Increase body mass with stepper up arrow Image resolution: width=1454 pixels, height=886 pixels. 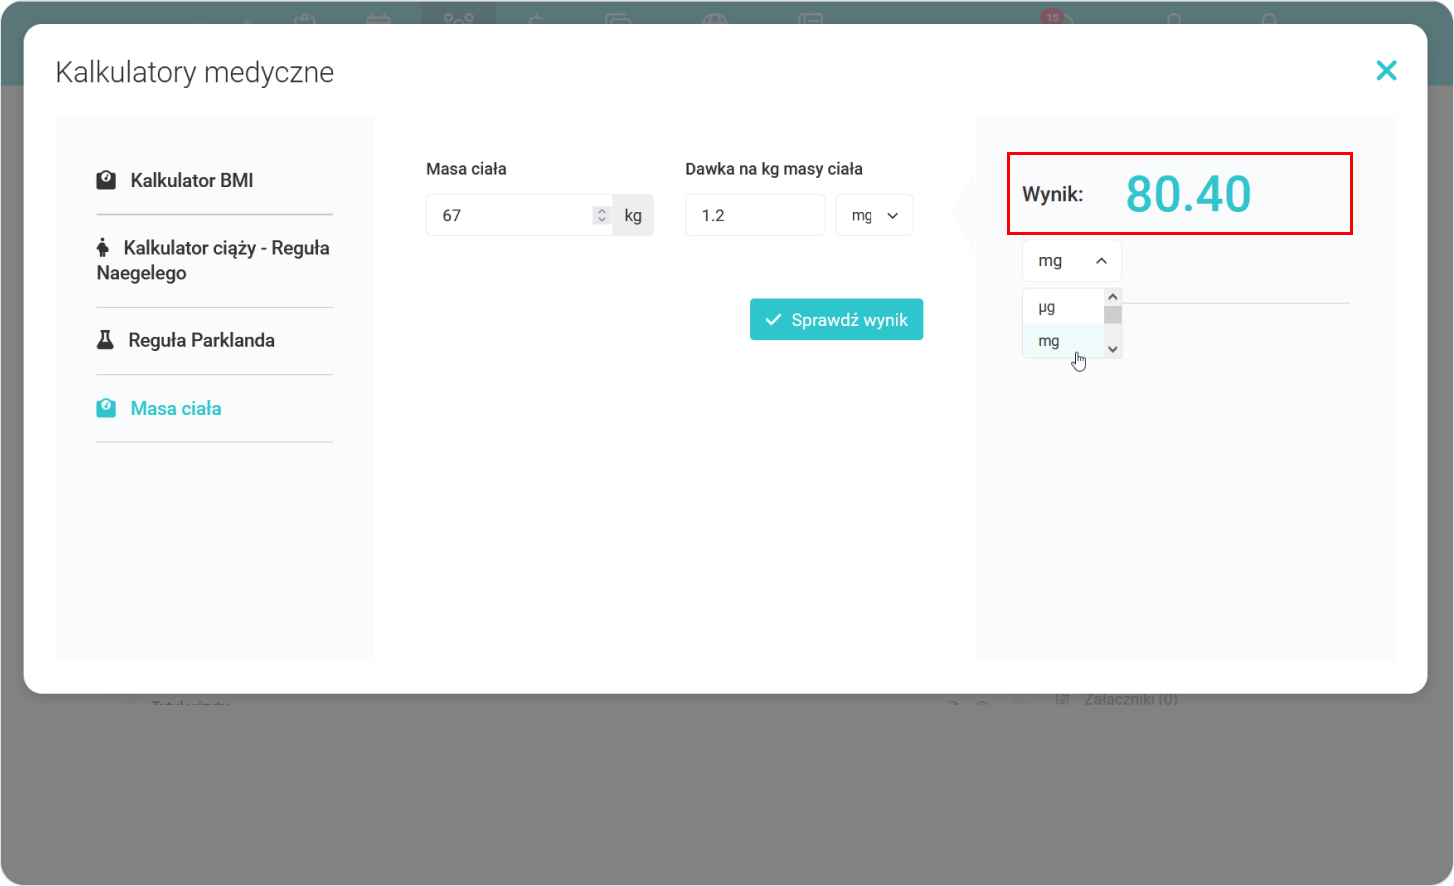tap(601, 210)
